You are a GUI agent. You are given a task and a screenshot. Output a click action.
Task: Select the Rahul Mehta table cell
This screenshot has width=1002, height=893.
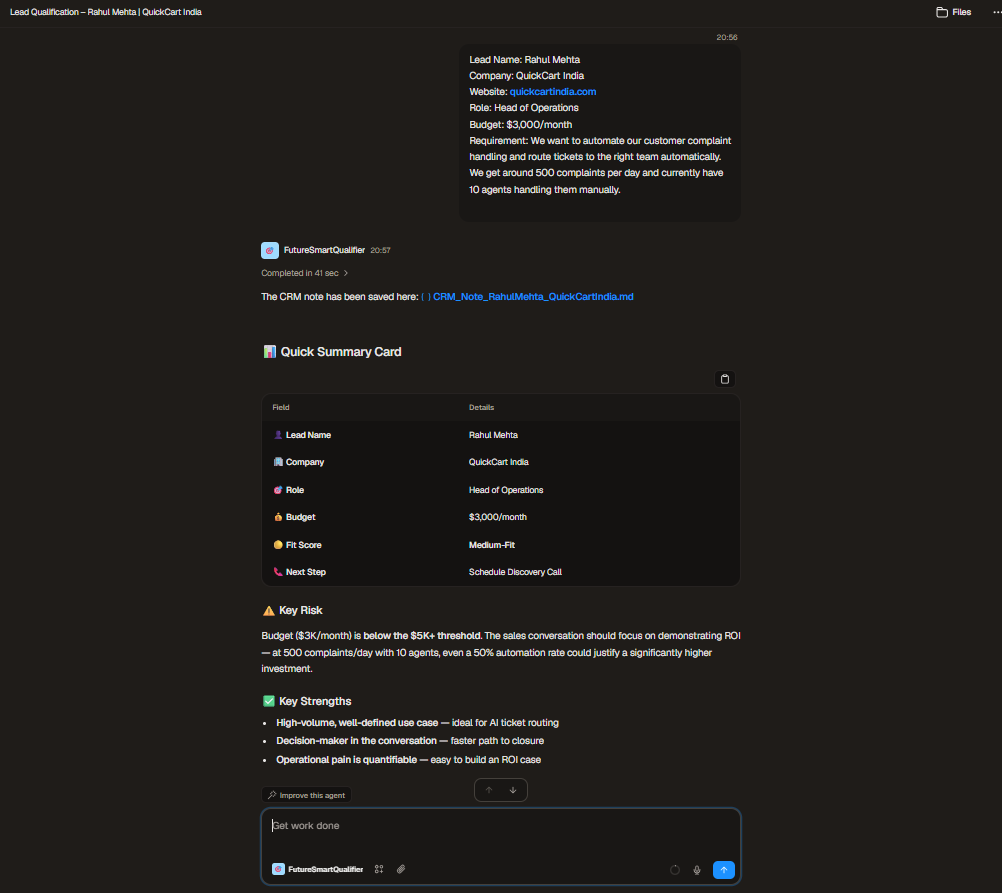click(493, 435)
